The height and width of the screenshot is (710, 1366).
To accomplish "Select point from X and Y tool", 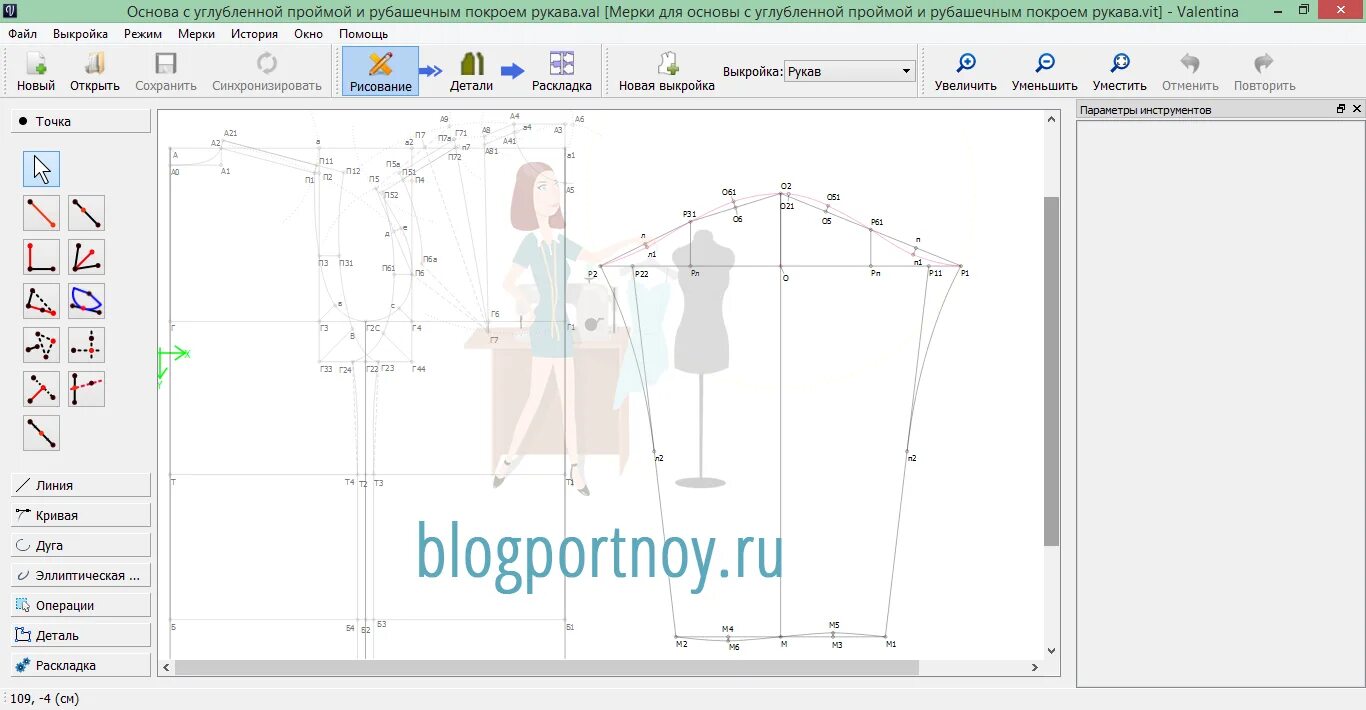I will click(87, 345).
